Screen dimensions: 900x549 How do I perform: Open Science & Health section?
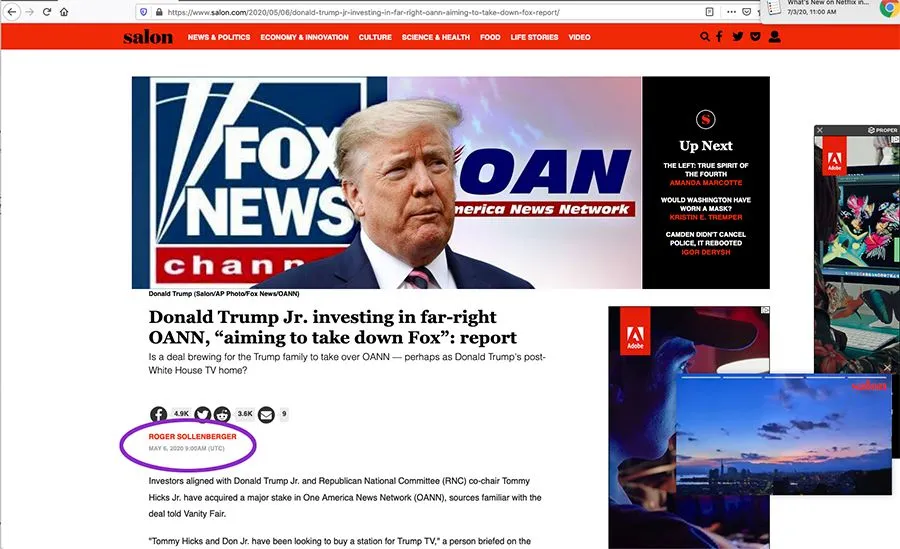(436, 37)
